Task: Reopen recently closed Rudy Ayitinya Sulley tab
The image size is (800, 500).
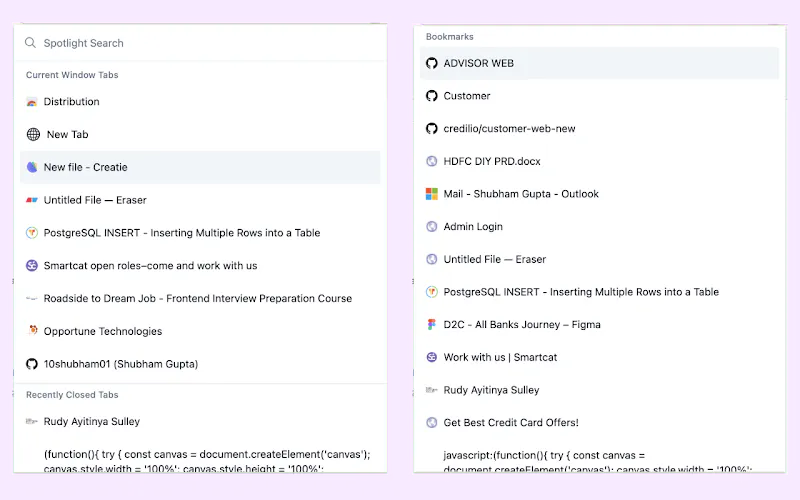Action: [x=200, y=421]
